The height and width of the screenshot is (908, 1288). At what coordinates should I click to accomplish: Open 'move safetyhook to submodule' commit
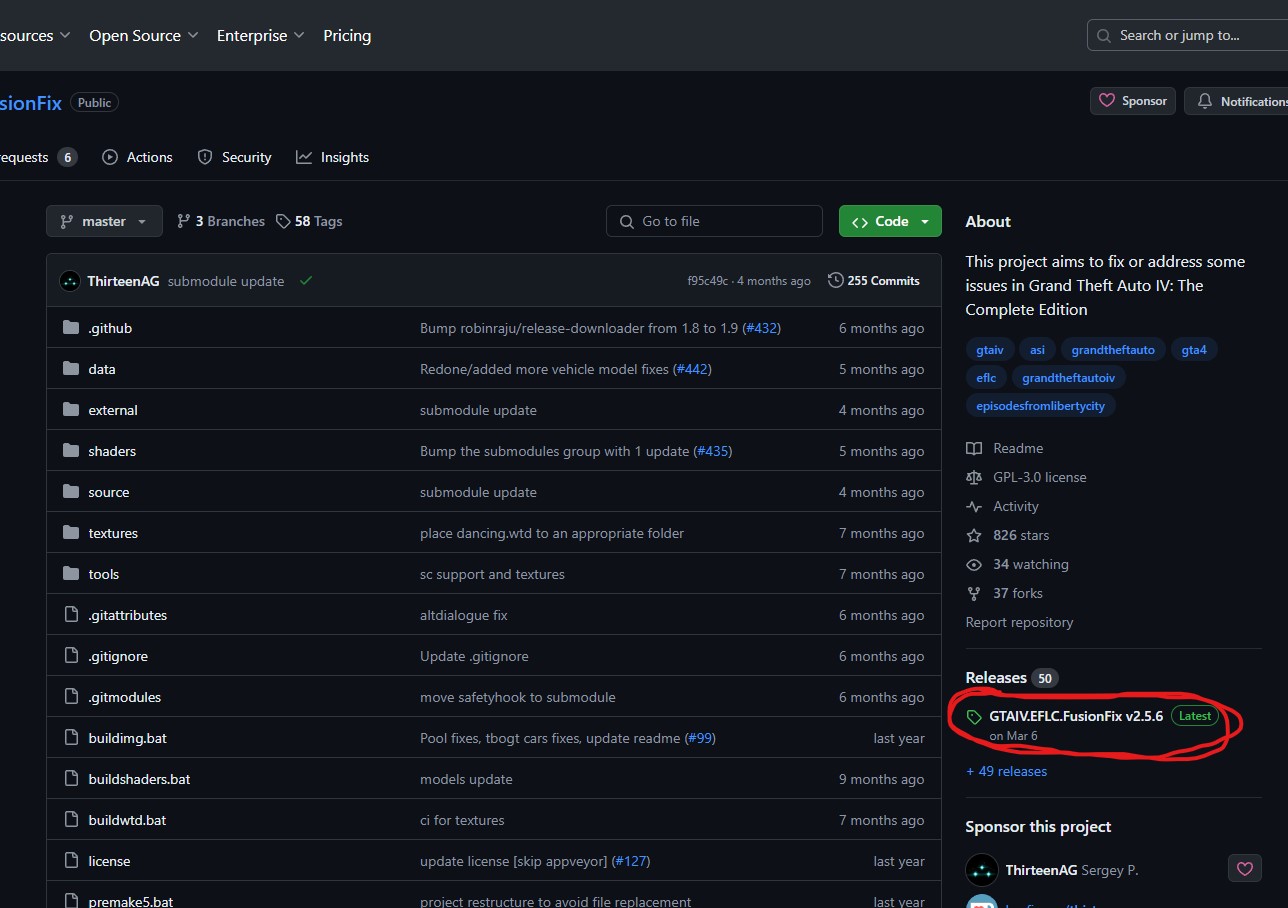(518, 697)
